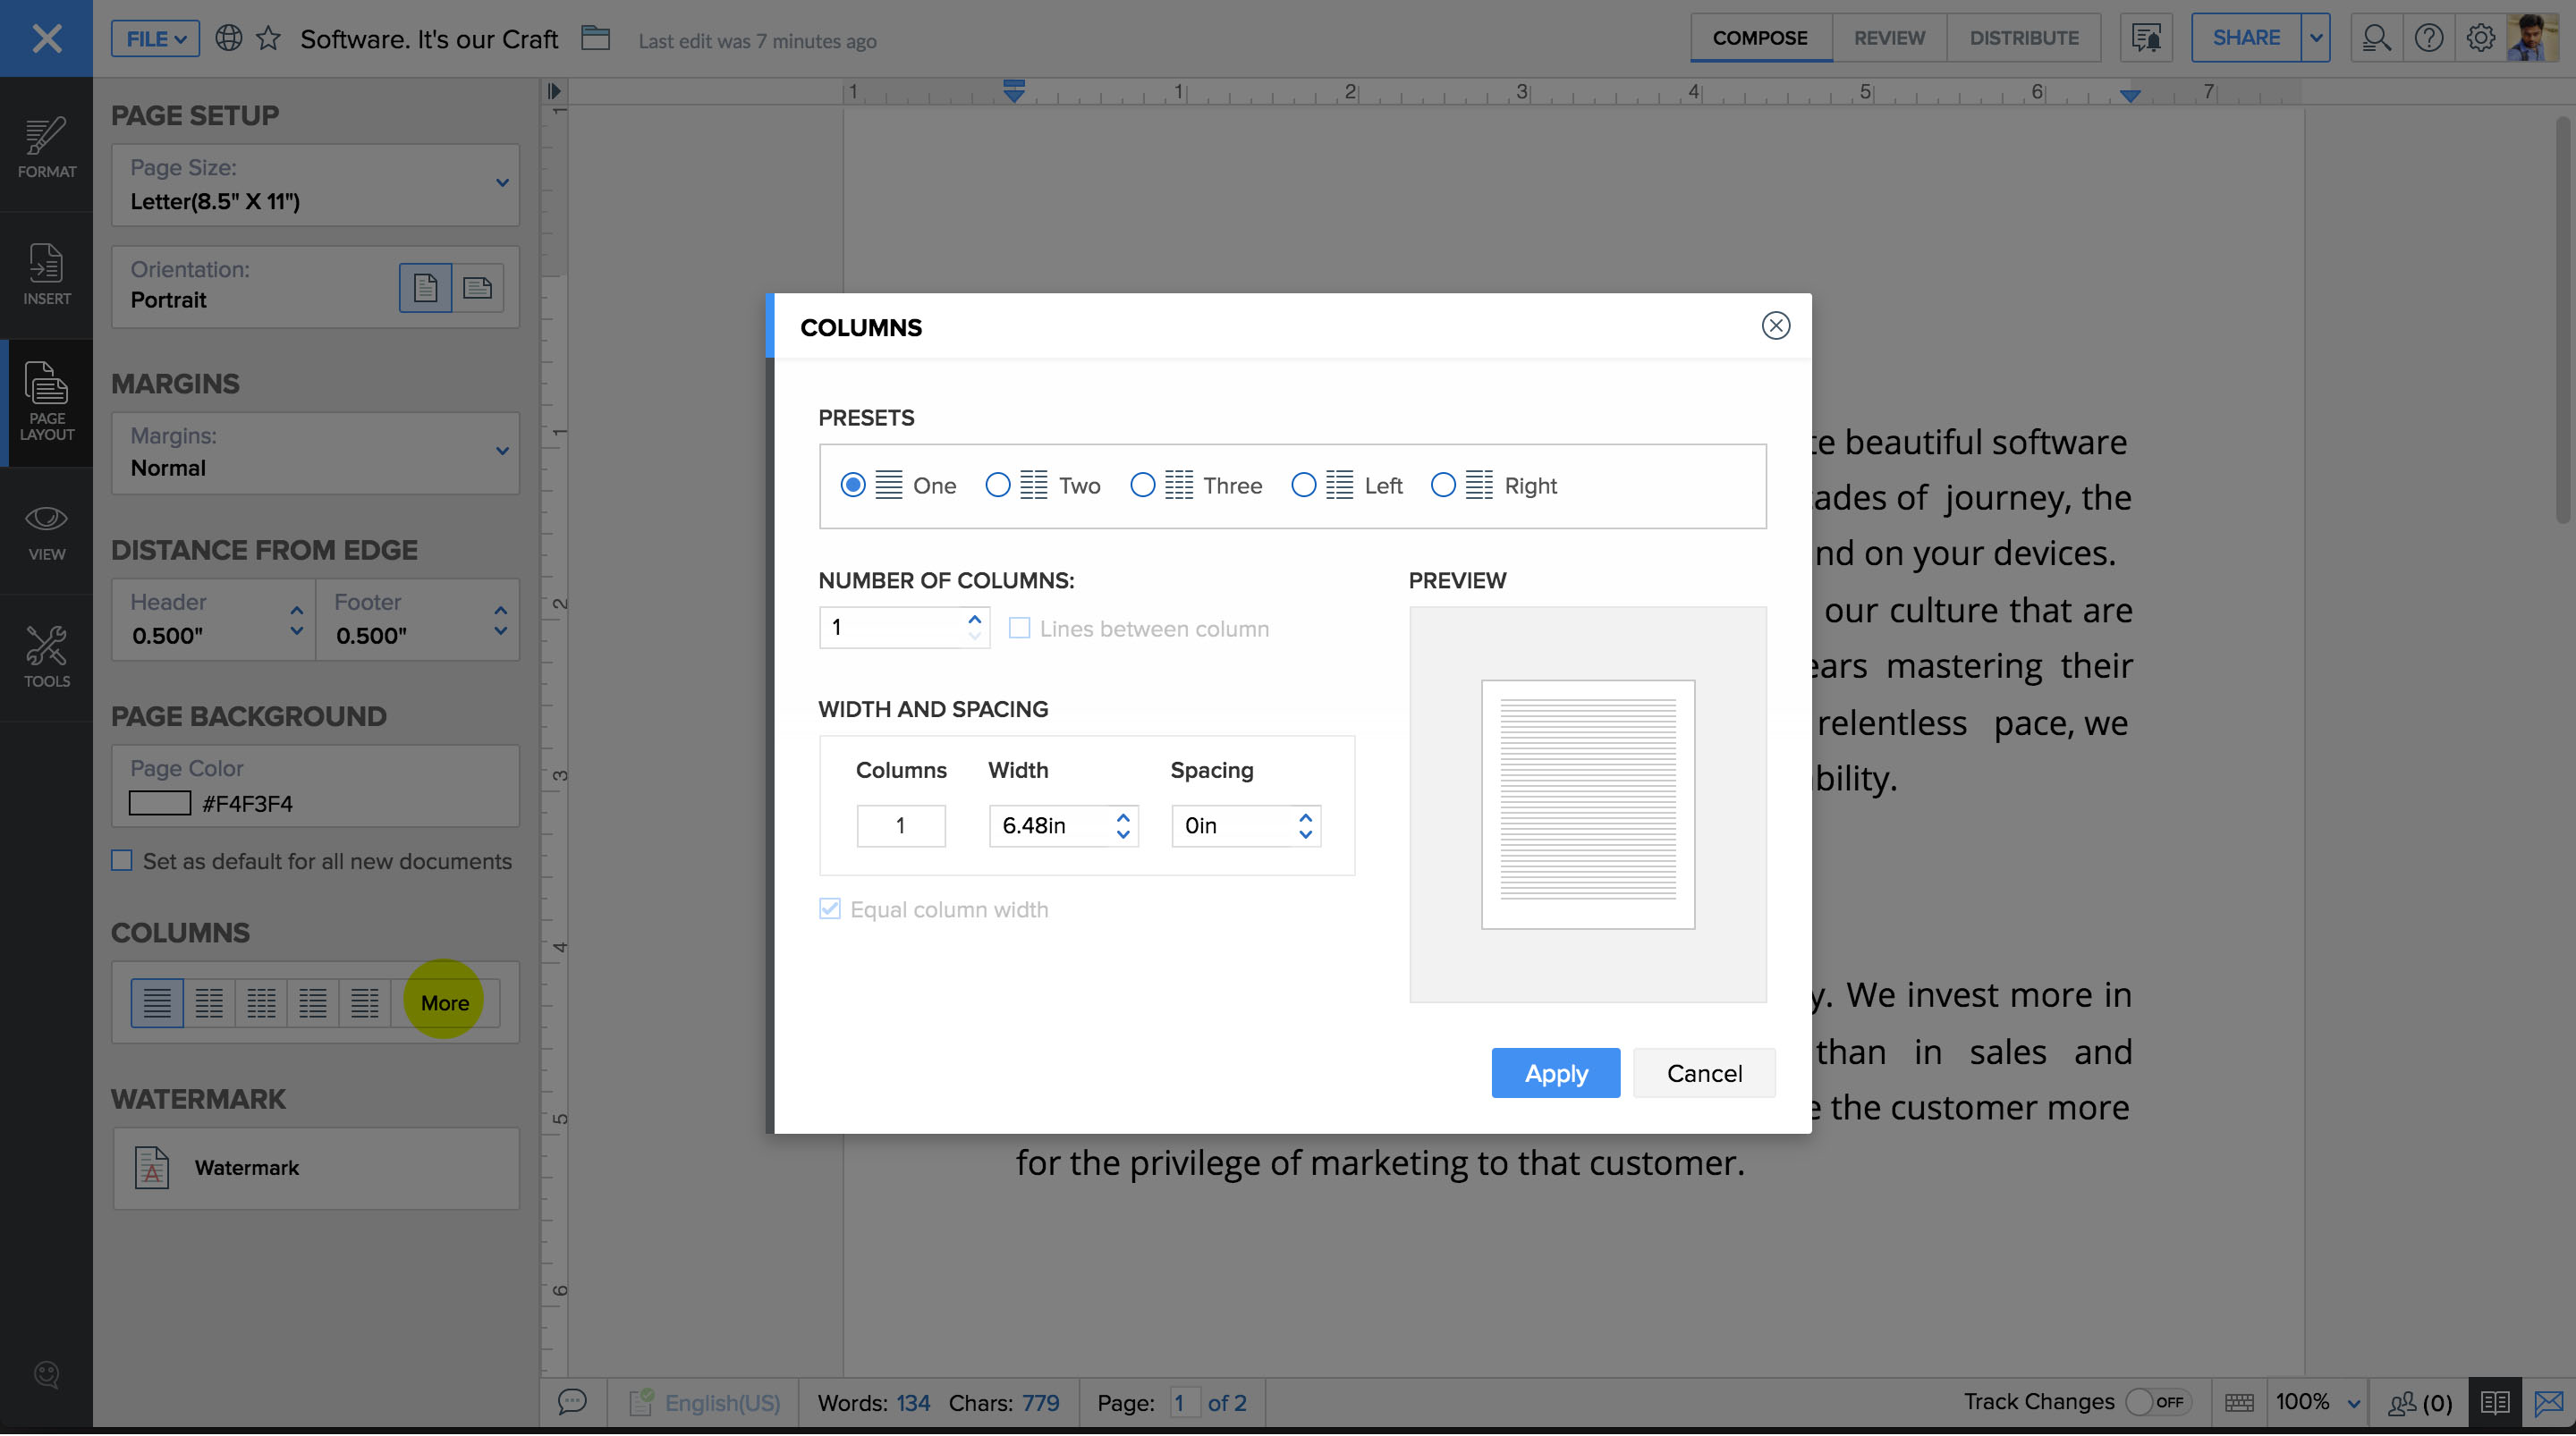Click the Page Color swatch
The width and height of the screenshot is (2576, 1436).
click(160, 803)
